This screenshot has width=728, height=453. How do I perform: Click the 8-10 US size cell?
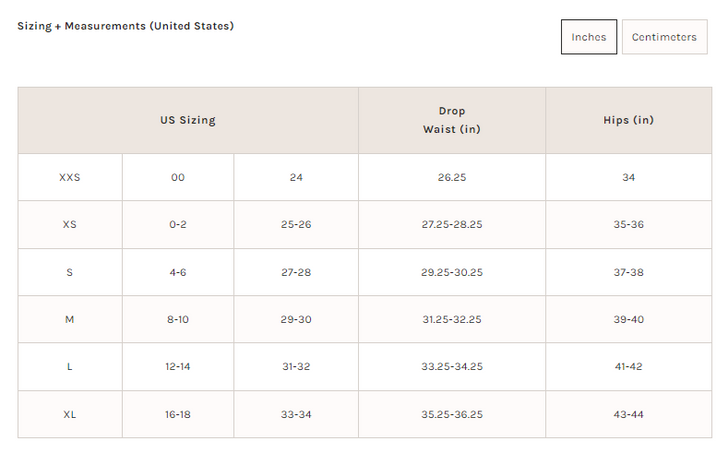tap(178, 319)
